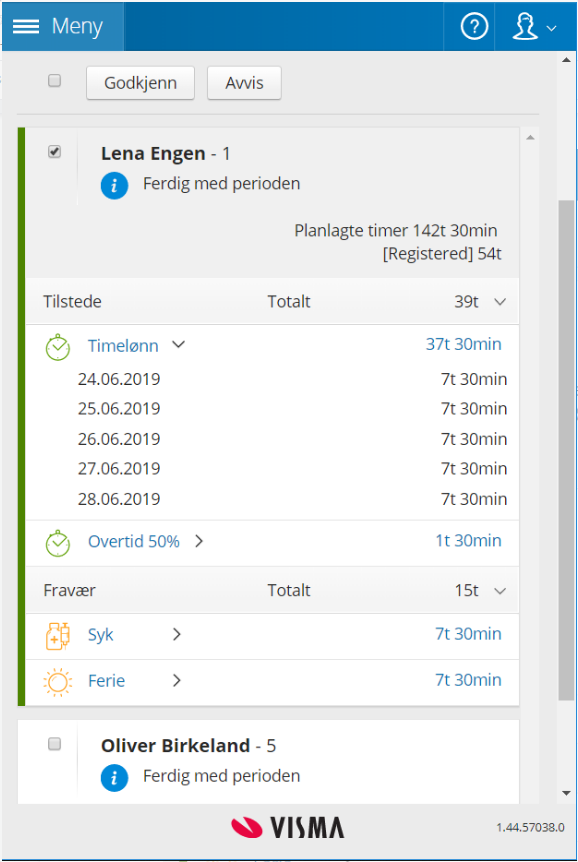Open the help question mark icon

(x=474, y=26)
